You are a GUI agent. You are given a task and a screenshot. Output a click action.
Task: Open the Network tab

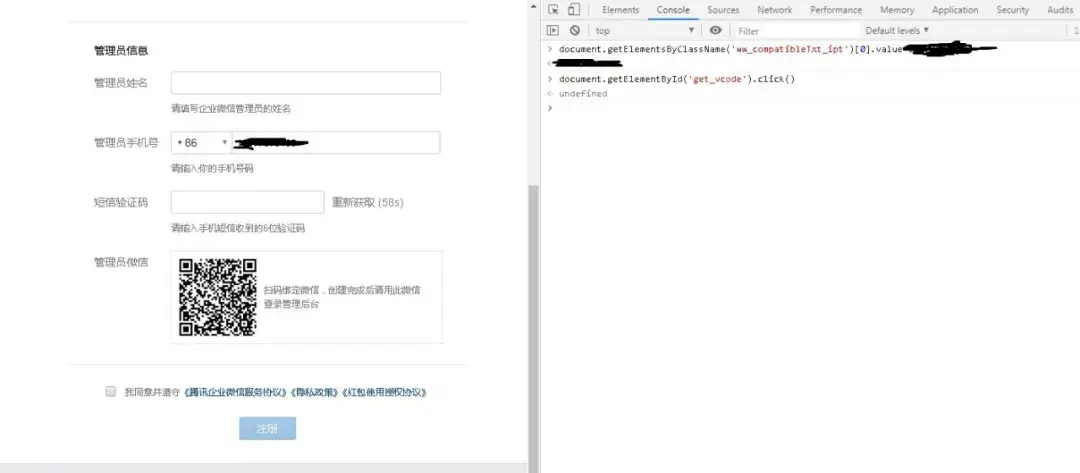(775, 10)
